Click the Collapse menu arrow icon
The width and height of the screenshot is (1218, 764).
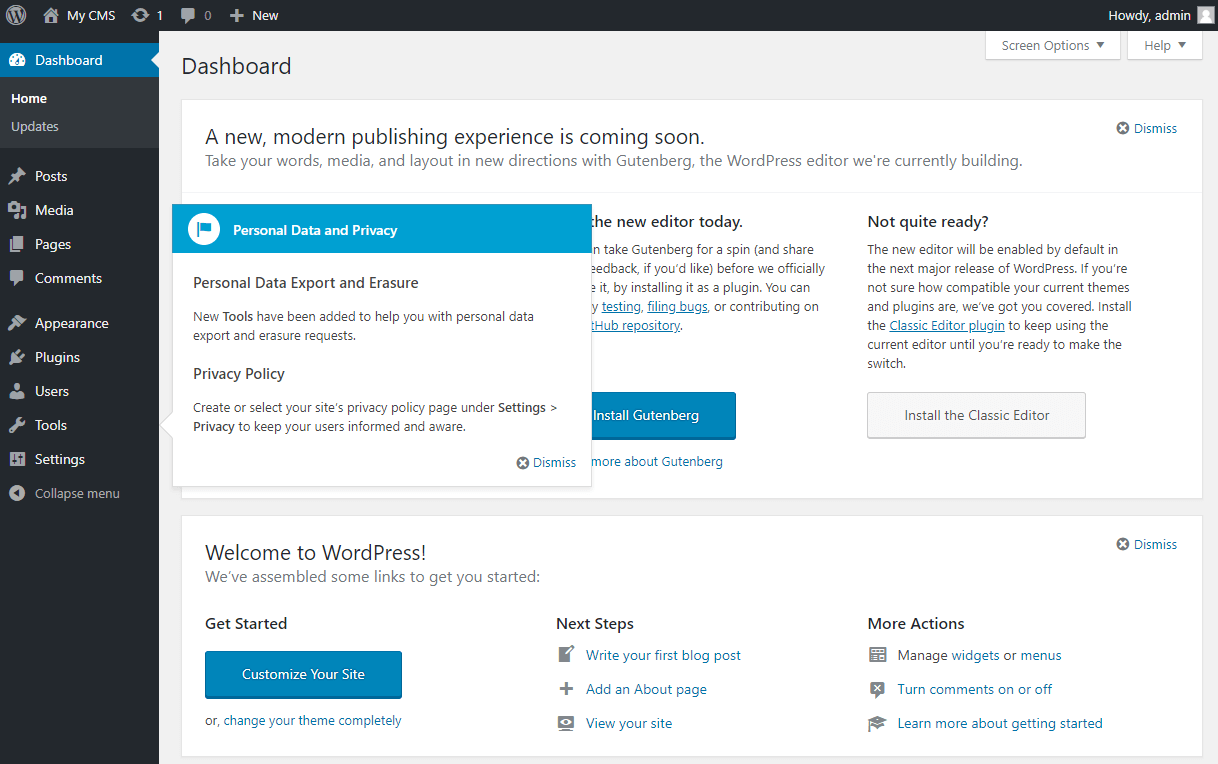click(17, 493)
